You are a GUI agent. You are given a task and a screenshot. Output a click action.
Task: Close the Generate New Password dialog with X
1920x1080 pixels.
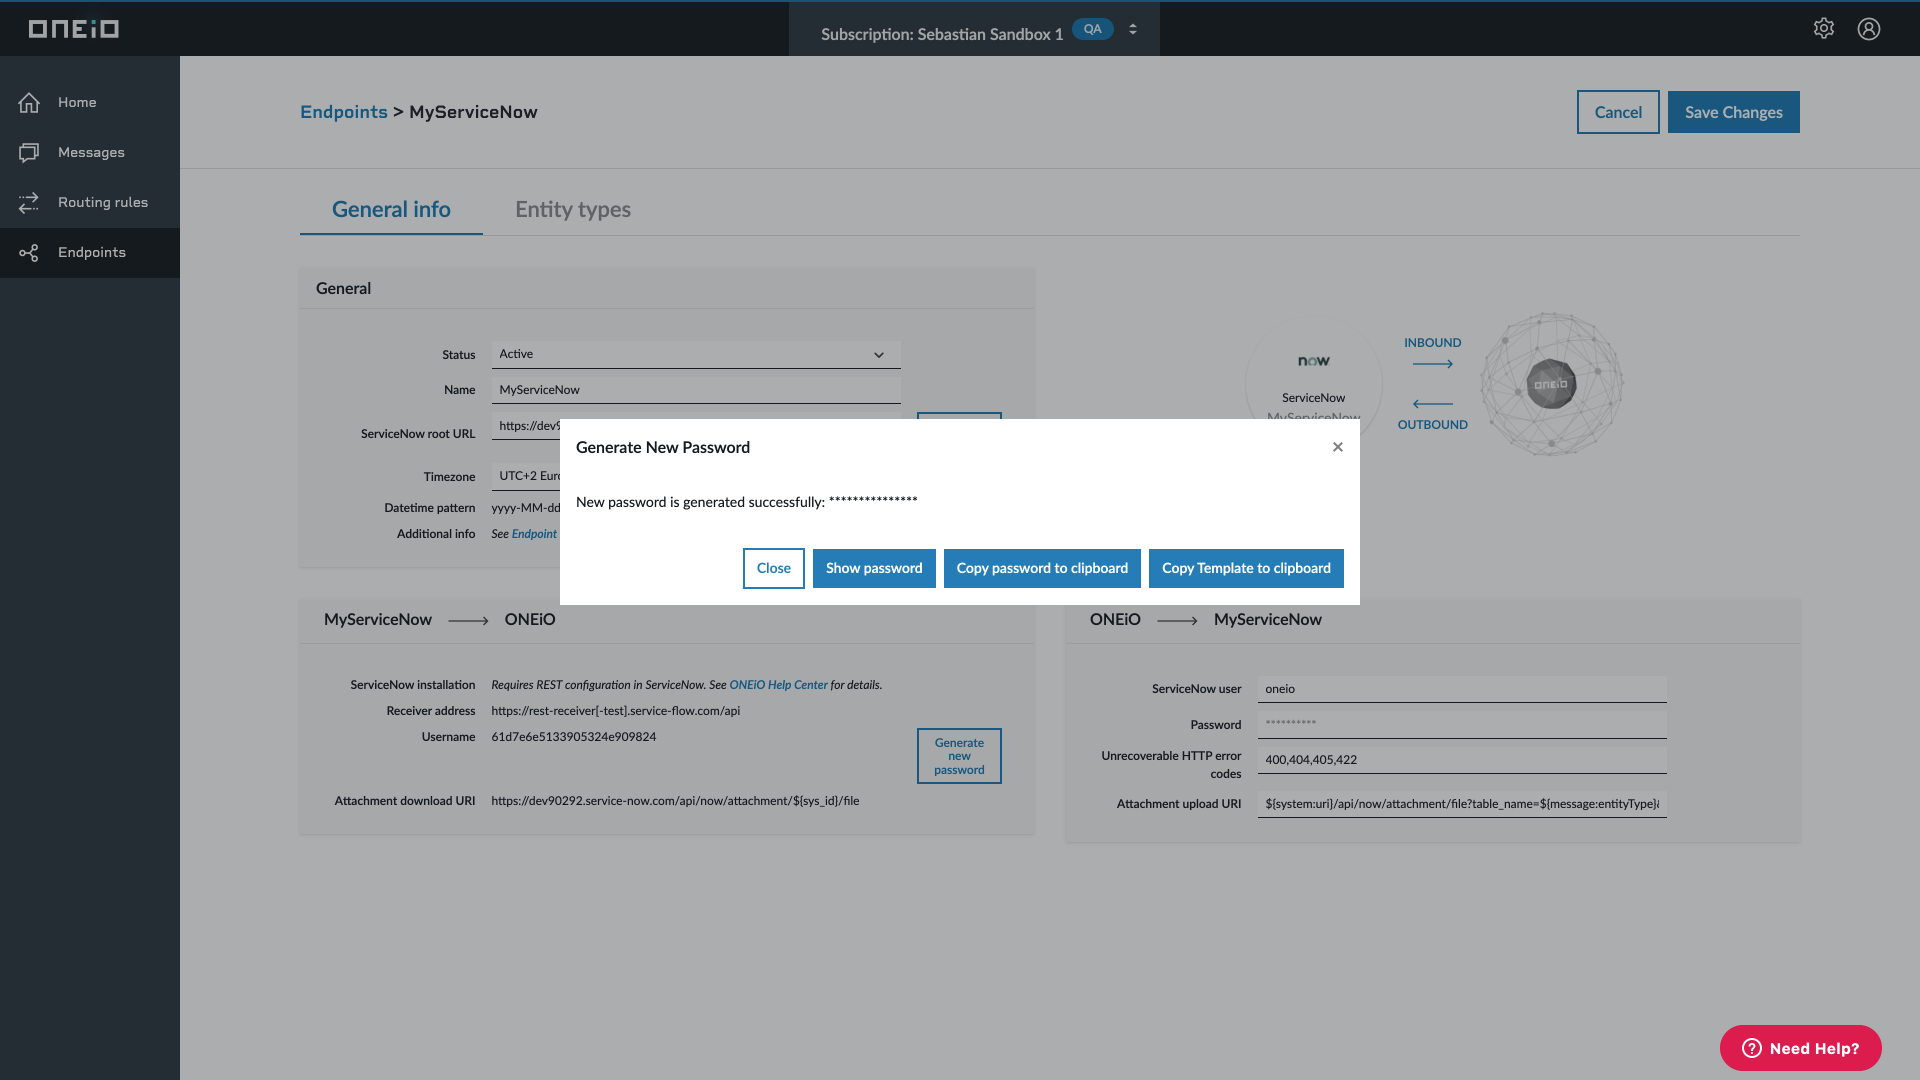tap(1338, 447)
